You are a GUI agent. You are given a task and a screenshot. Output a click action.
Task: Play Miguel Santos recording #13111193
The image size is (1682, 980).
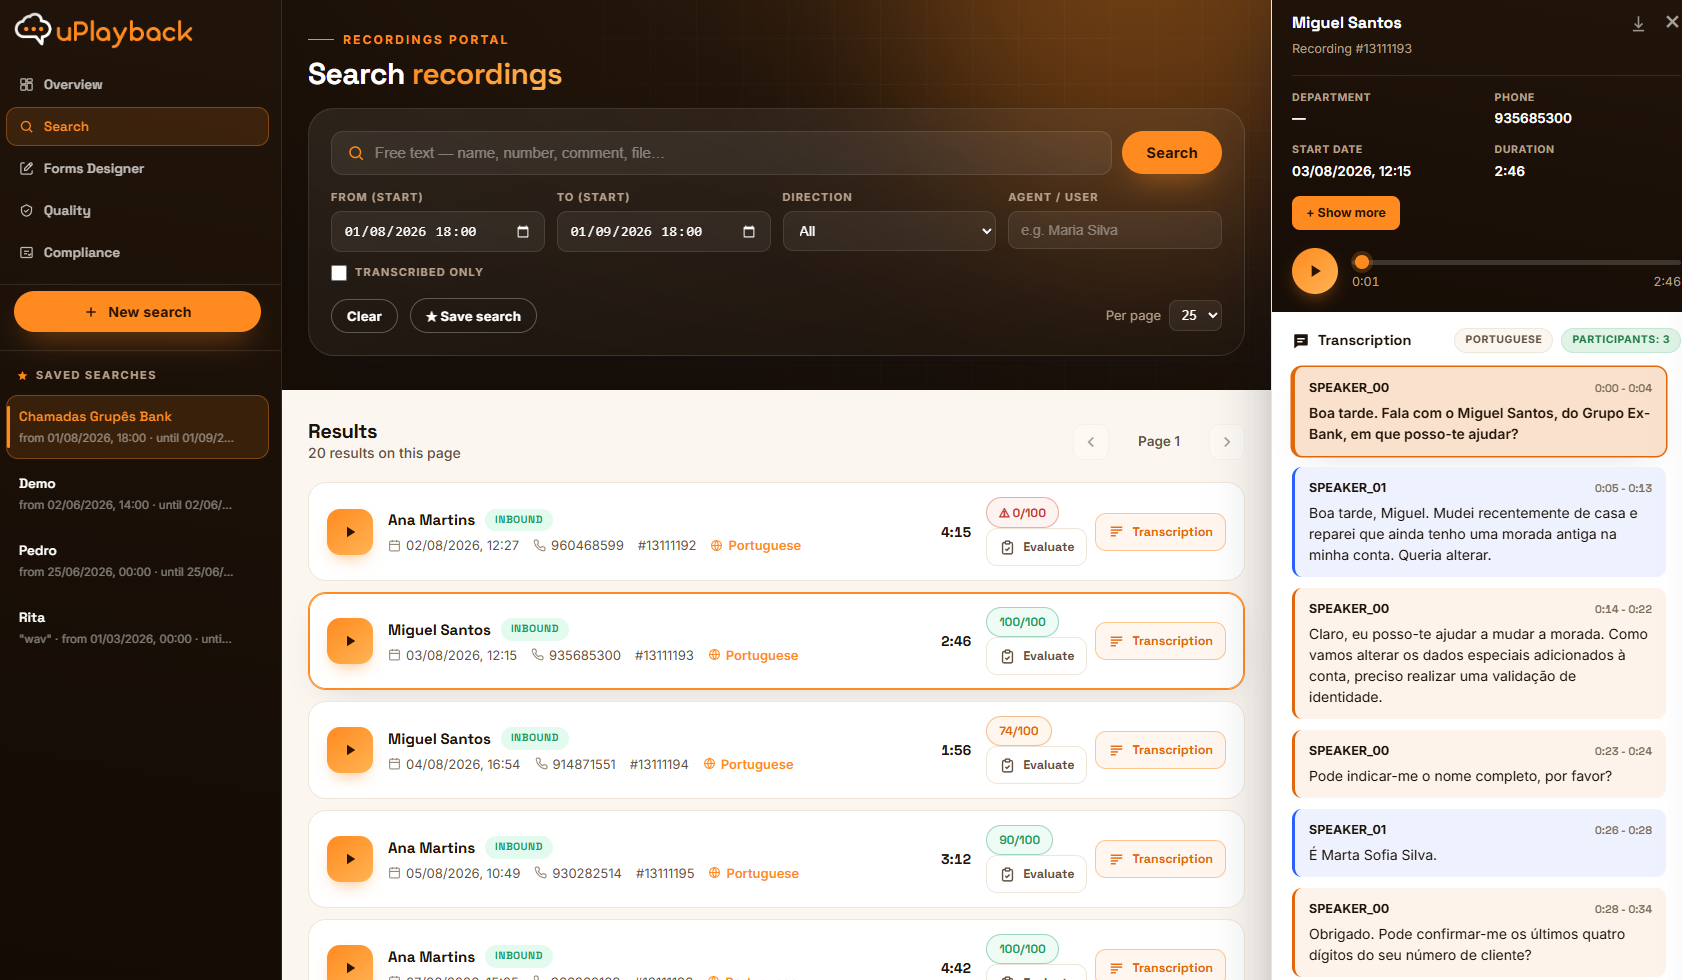coord(350,641)
